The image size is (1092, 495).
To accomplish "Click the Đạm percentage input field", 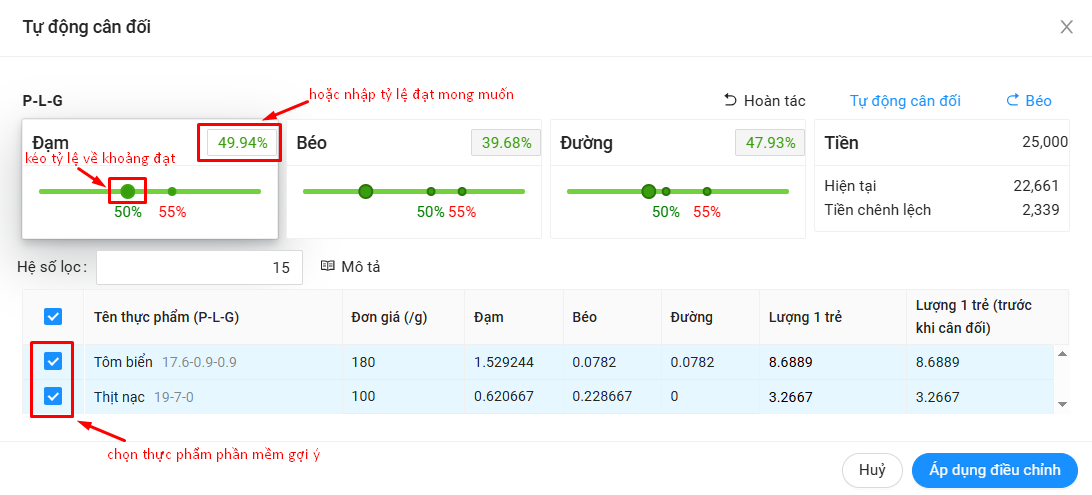I will (243, 143).
